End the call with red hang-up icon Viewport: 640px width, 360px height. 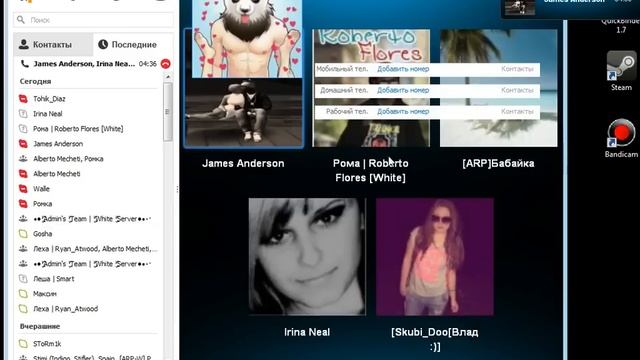(x=165, y=64)
